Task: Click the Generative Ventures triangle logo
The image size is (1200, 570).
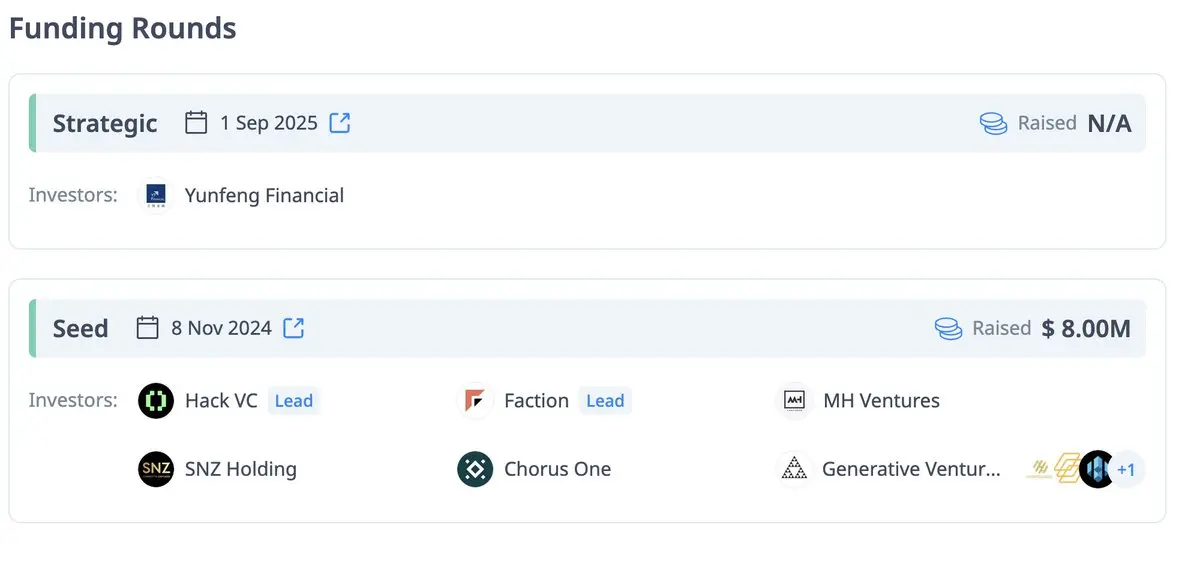Action: click(x=794, y=469)
